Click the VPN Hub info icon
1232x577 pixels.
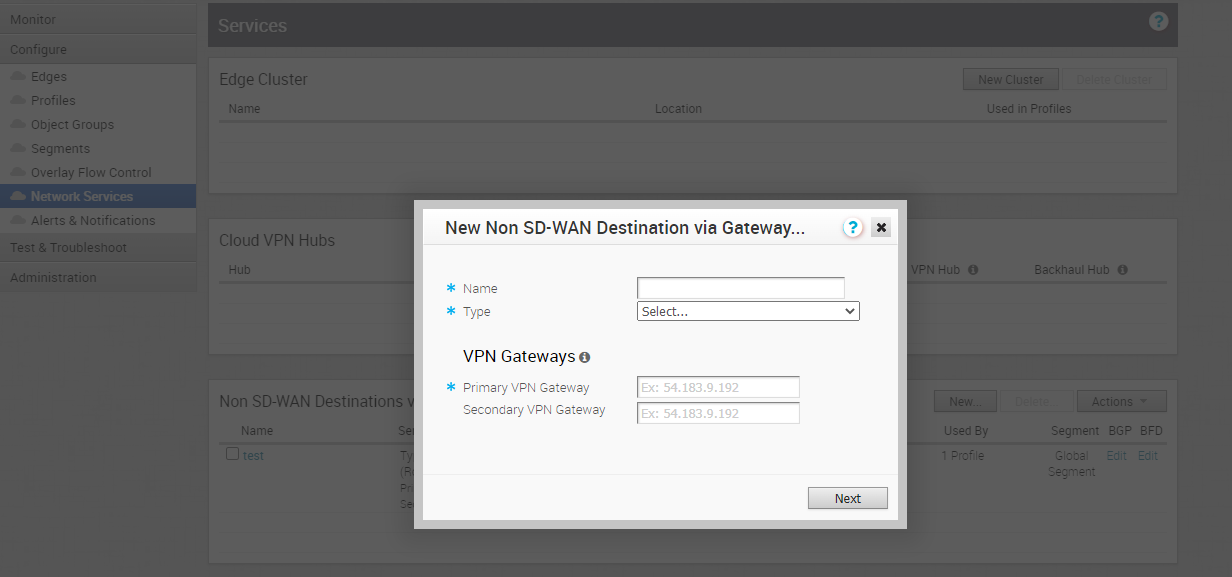(973, 270)
